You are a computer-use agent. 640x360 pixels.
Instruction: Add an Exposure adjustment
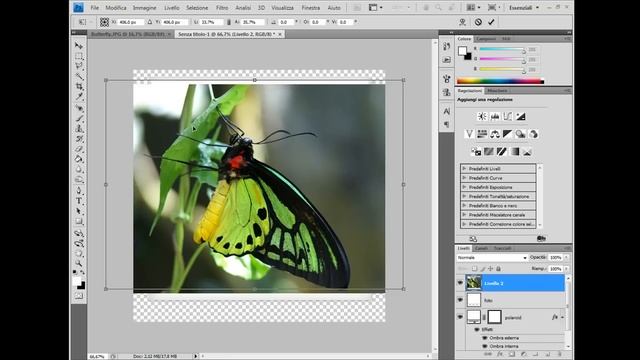(520, 117)
